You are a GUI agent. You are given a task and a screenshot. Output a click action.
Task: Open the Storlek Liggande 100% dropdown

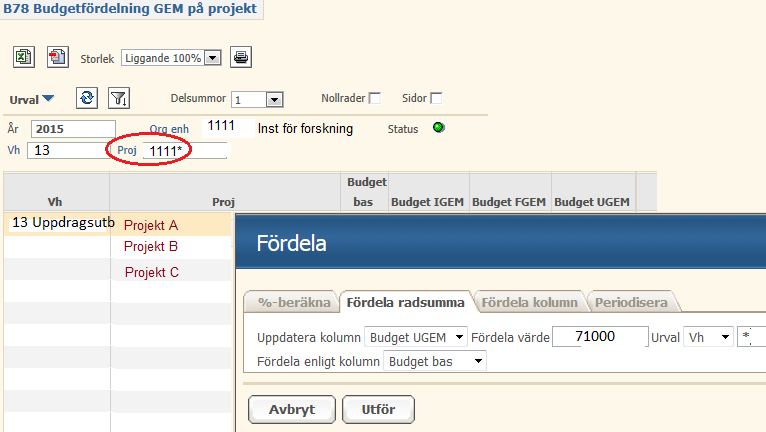coord(171,58)
